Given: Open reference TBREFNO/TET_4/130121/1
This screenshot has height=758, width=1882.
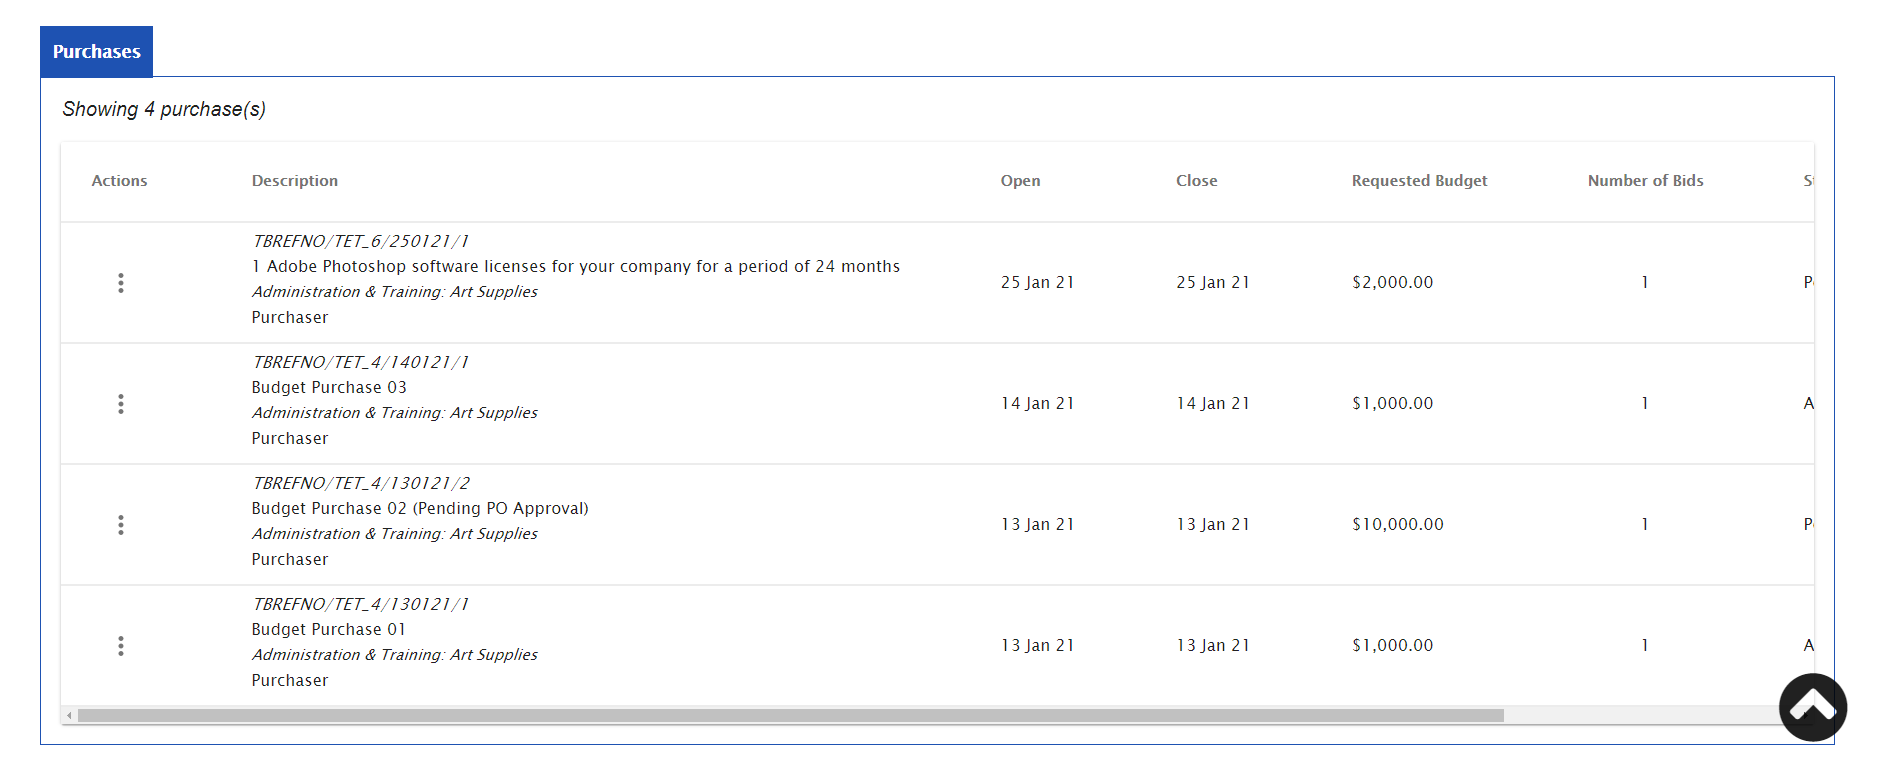Looking at the screenshot, I should pos(360,604).
